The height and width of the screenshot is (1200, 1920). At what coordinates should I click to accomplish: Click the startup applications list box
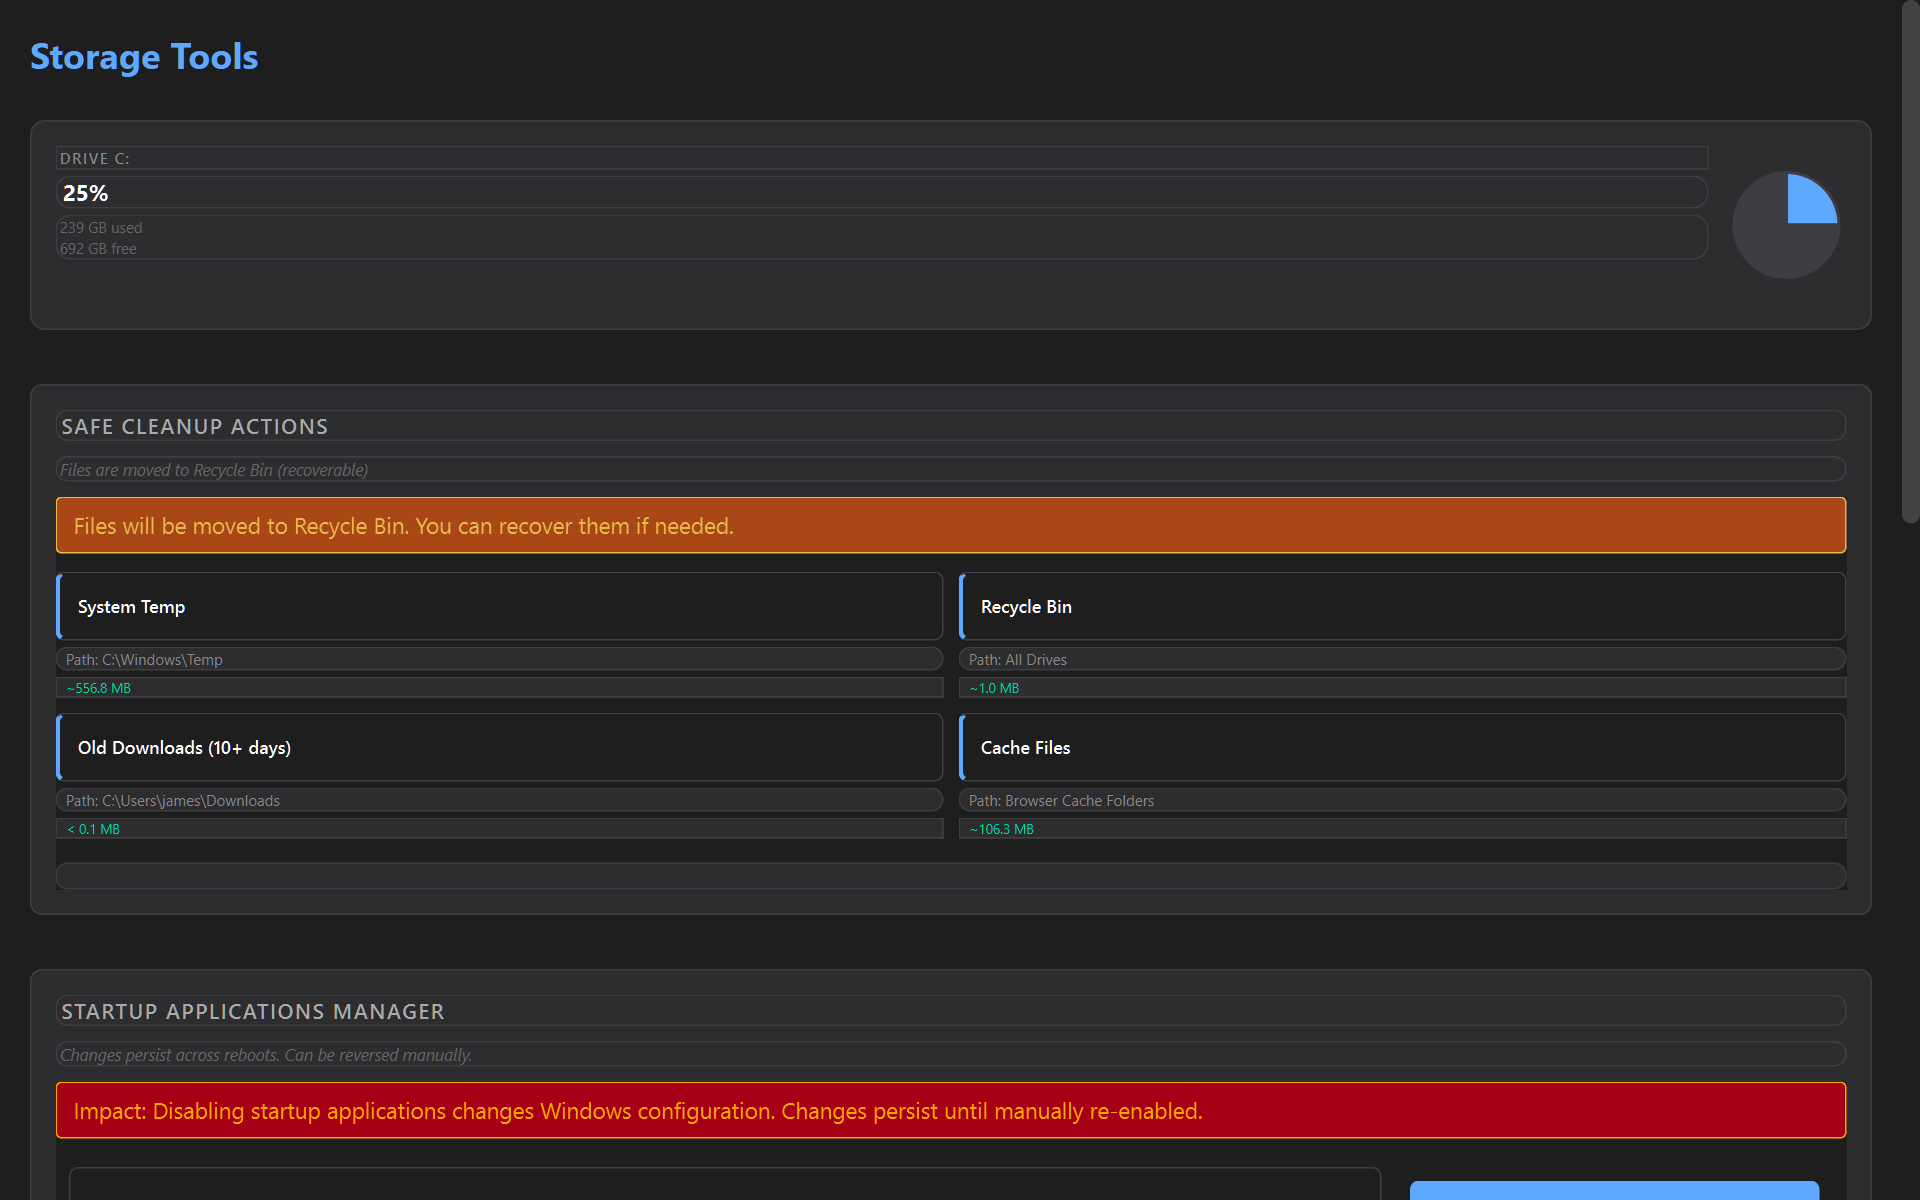(x=724, y=1184)
